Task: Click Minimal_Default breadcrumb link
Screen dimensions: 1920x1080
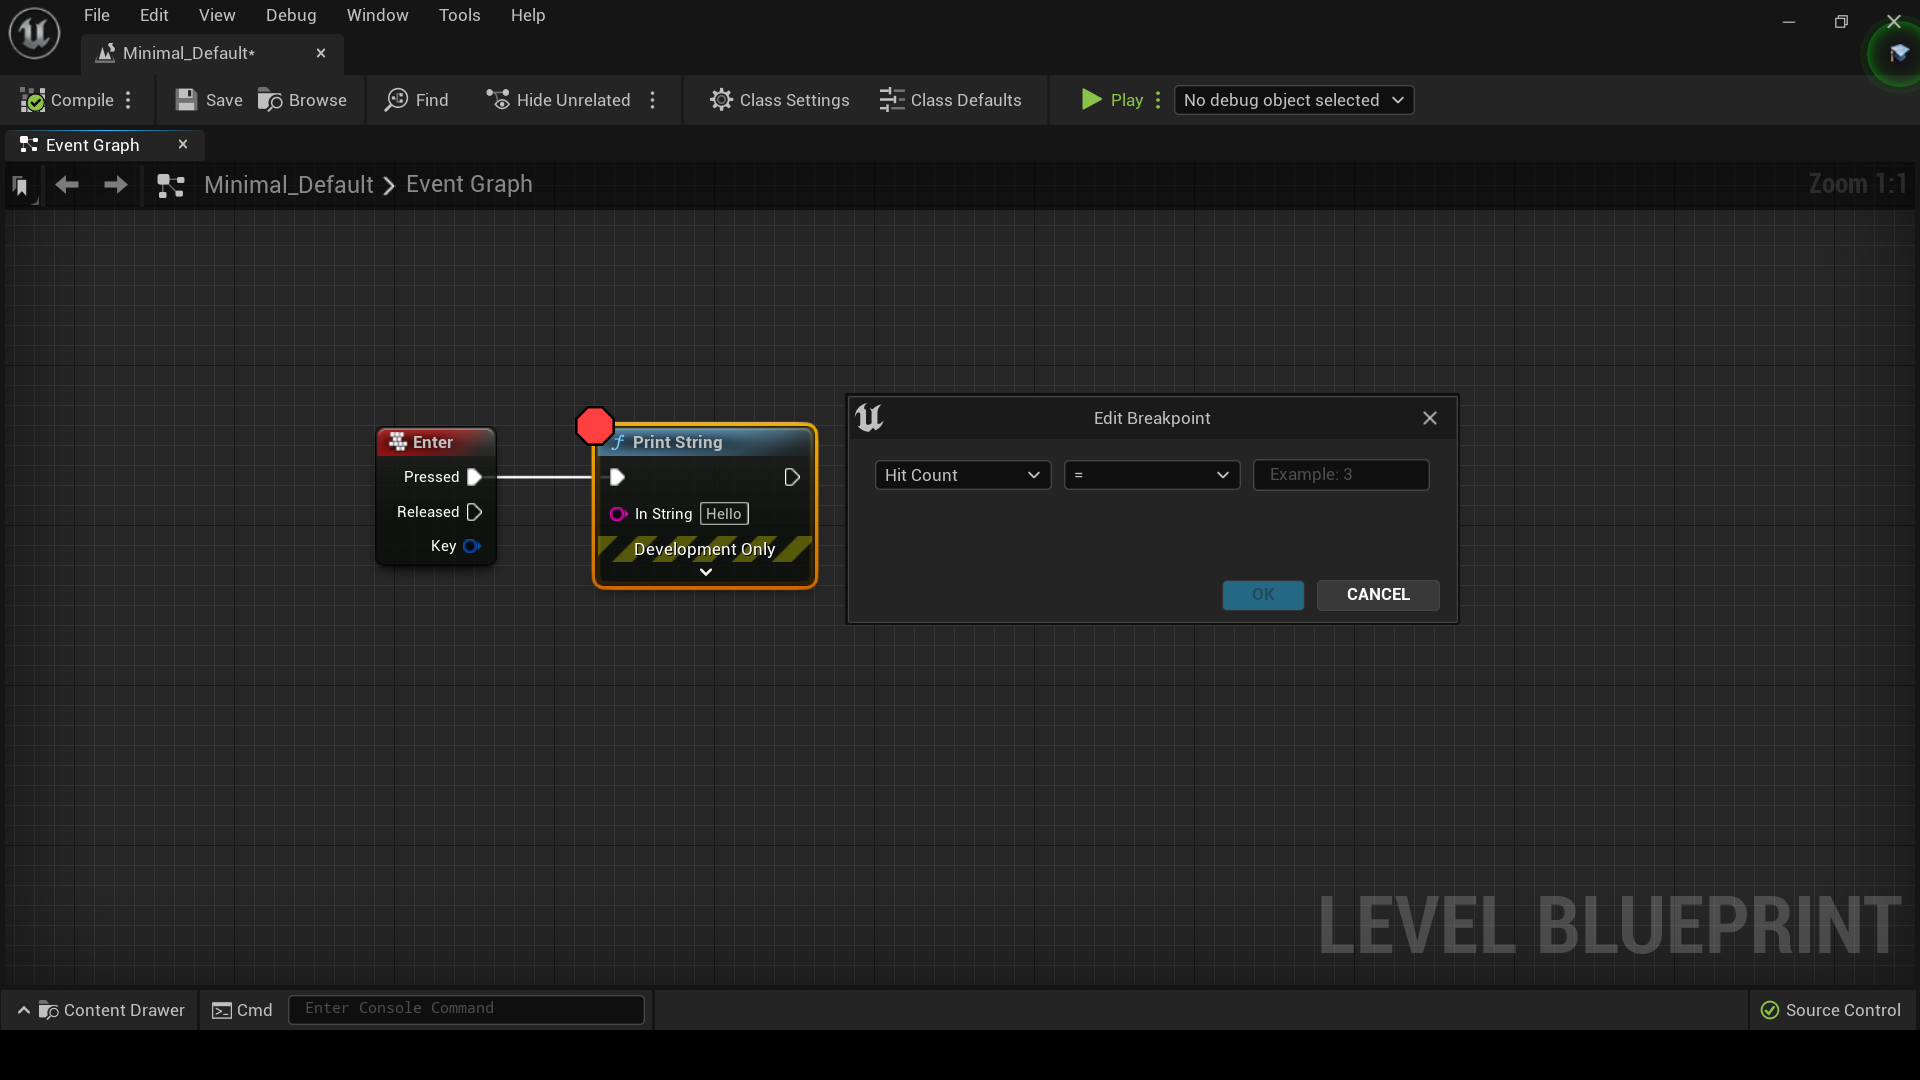Action: 289,185
